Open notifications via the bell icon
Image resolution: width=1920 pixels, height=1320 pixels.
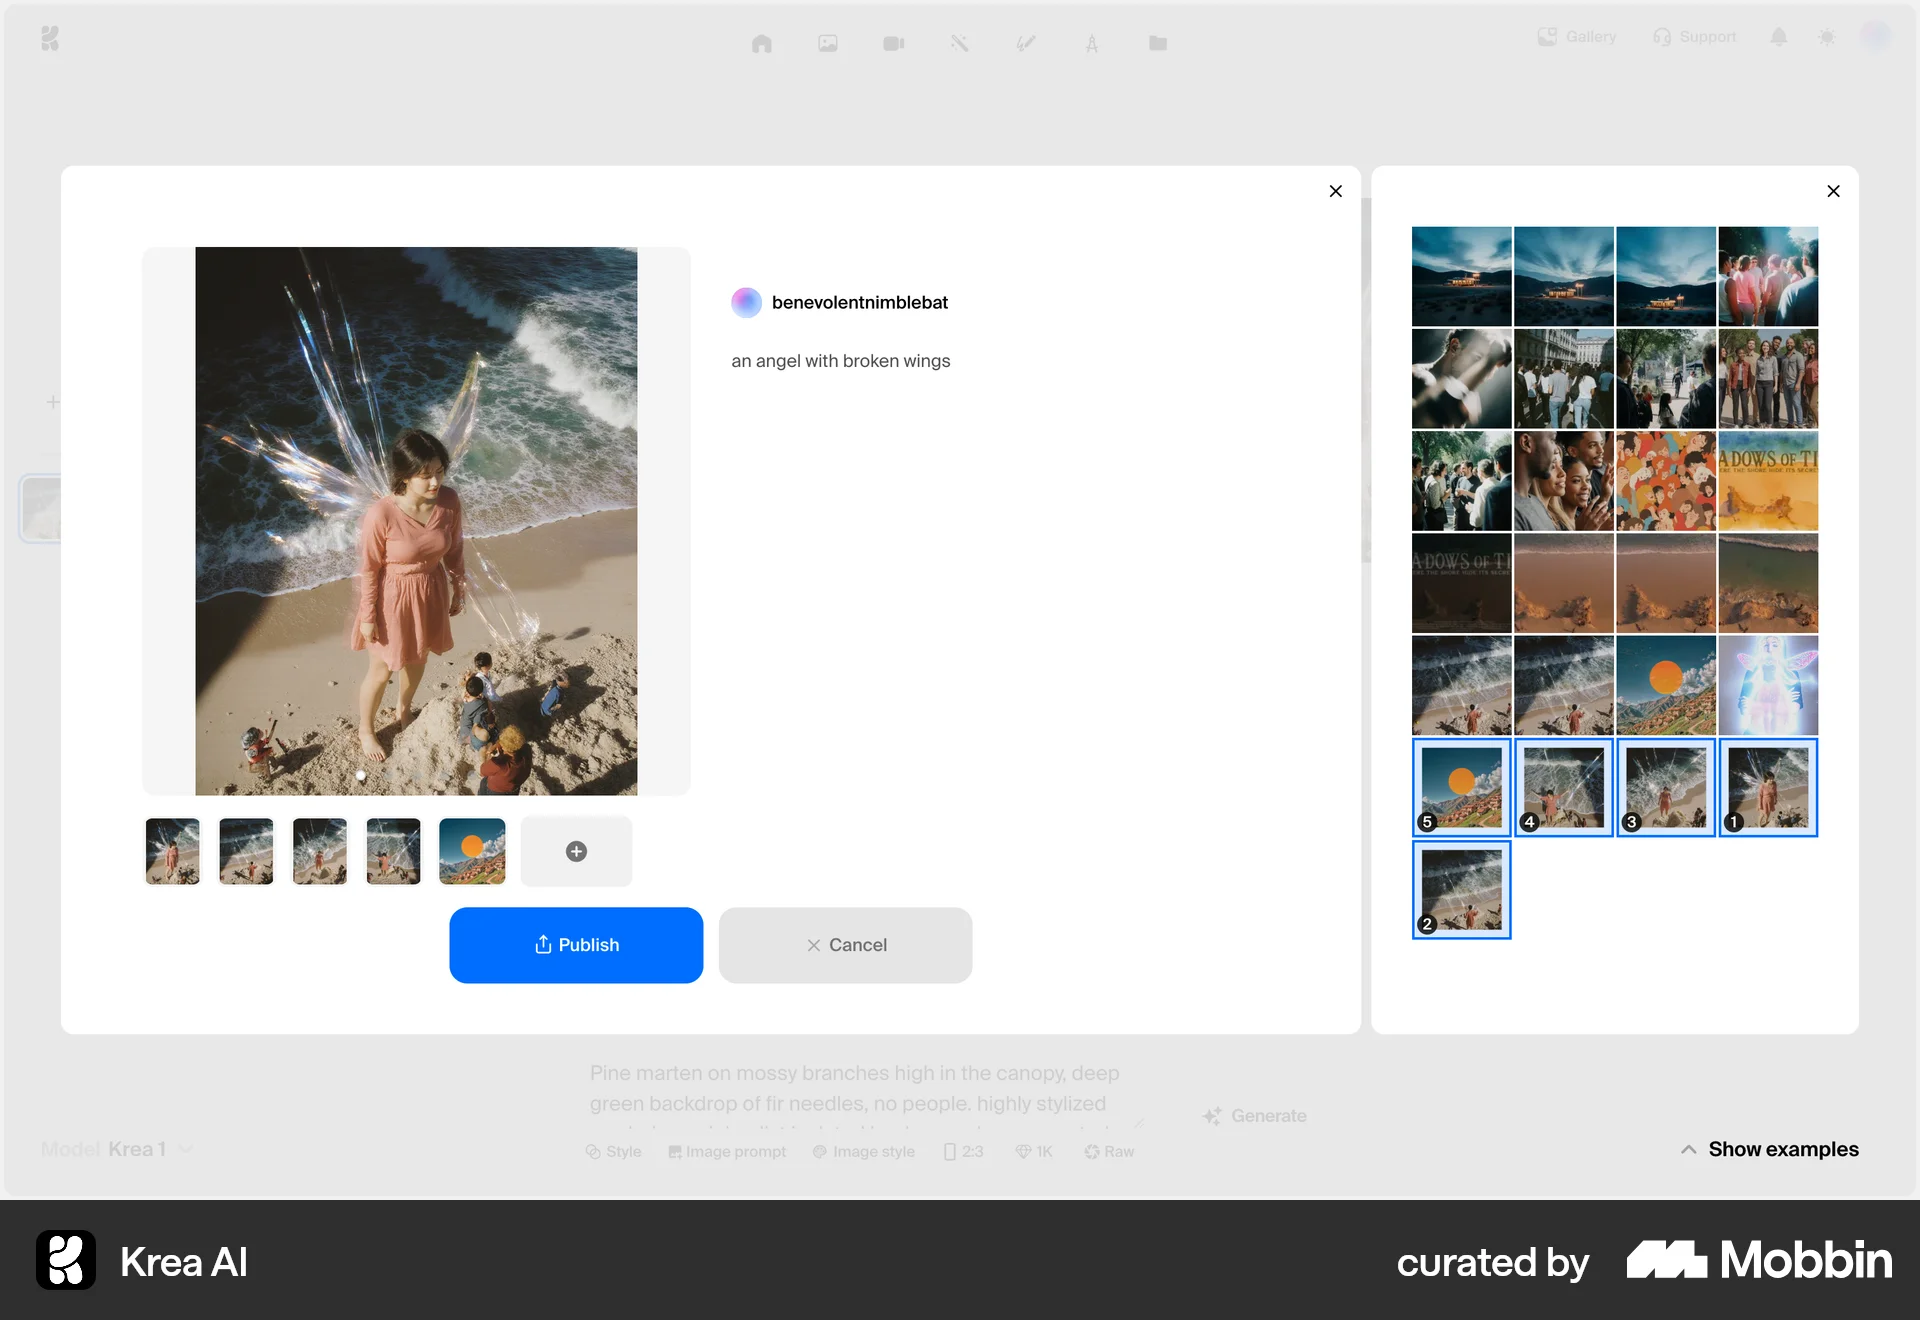(1778, 37)
